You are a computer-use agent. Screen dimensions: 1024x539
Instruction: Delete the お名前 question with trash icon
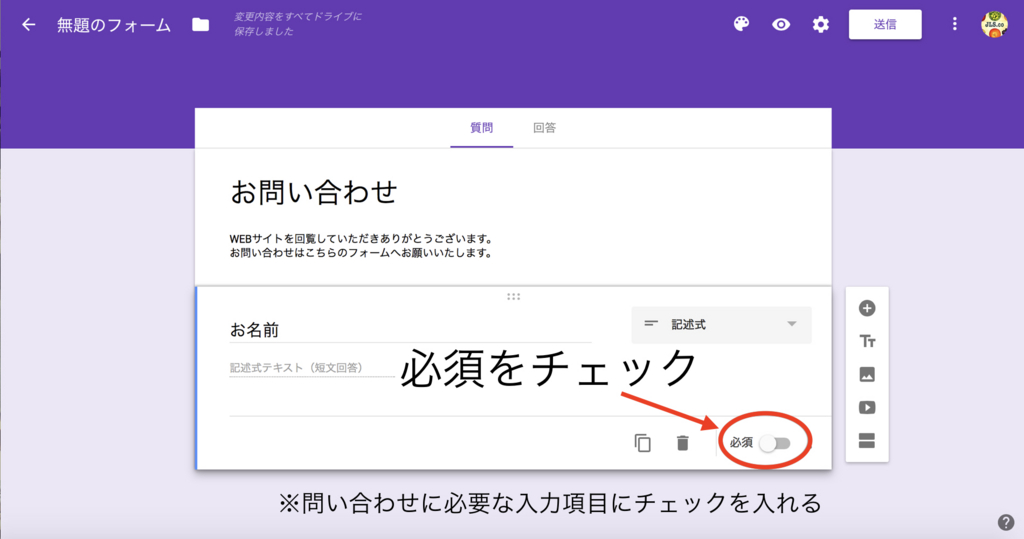coord(683,443)
